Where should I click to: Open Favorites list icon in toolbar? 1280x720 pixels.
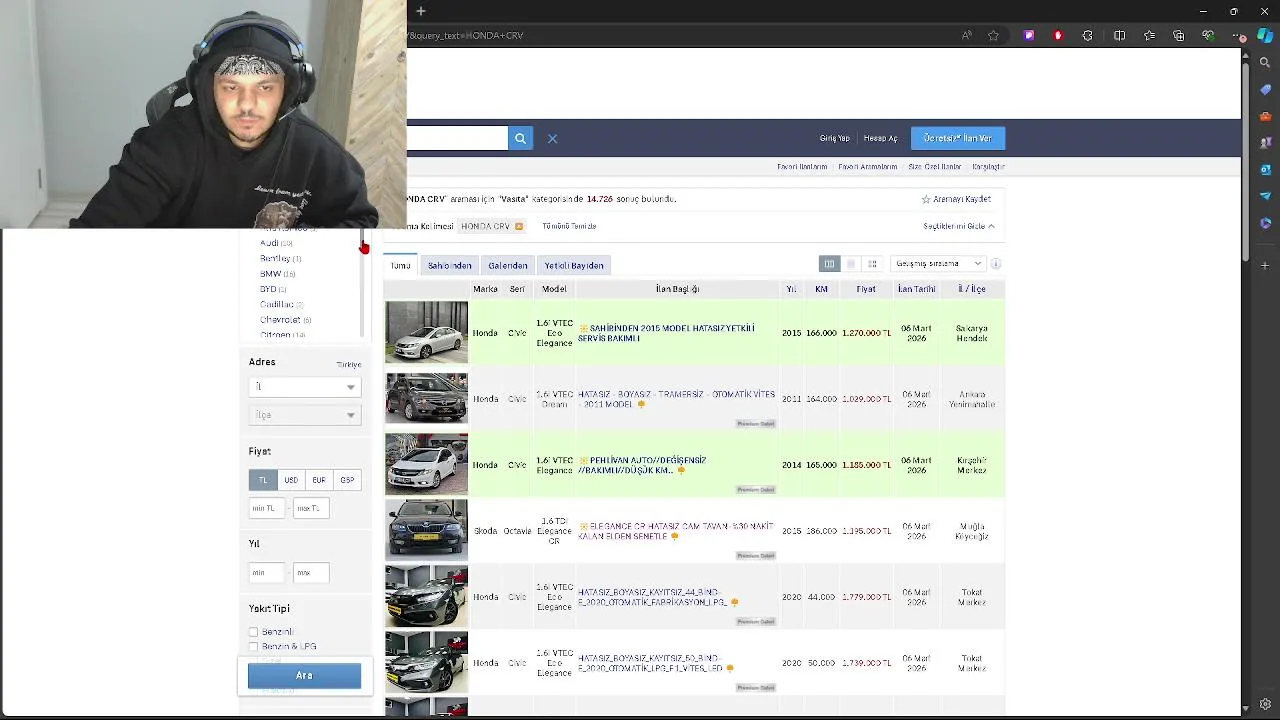[1150, 35]
